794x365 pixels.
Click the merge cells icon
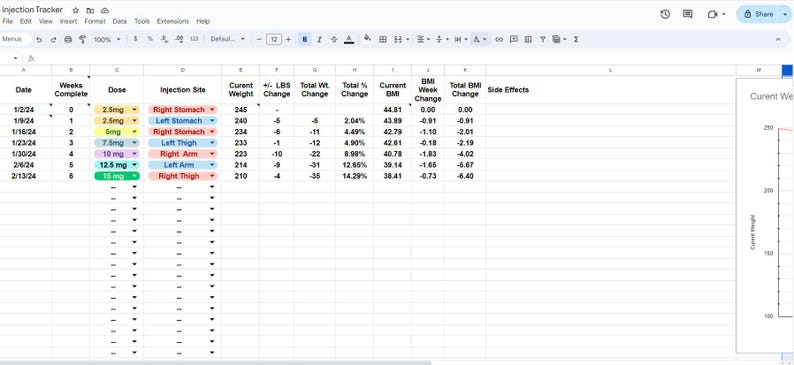tap(398, 39)
